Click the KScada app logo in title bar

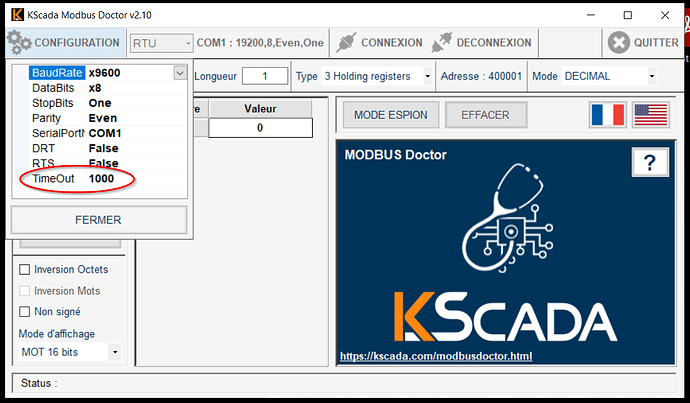pos(17,15)
